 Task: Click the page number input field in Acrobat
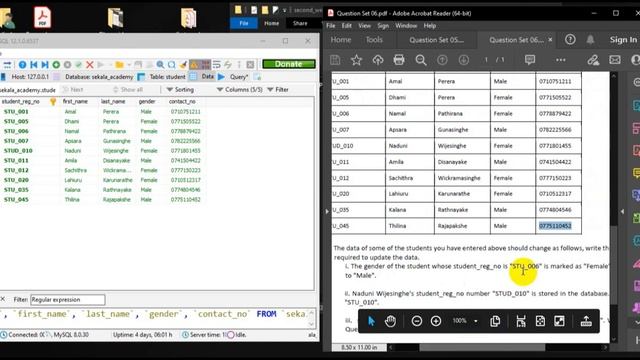click(486, 60)
